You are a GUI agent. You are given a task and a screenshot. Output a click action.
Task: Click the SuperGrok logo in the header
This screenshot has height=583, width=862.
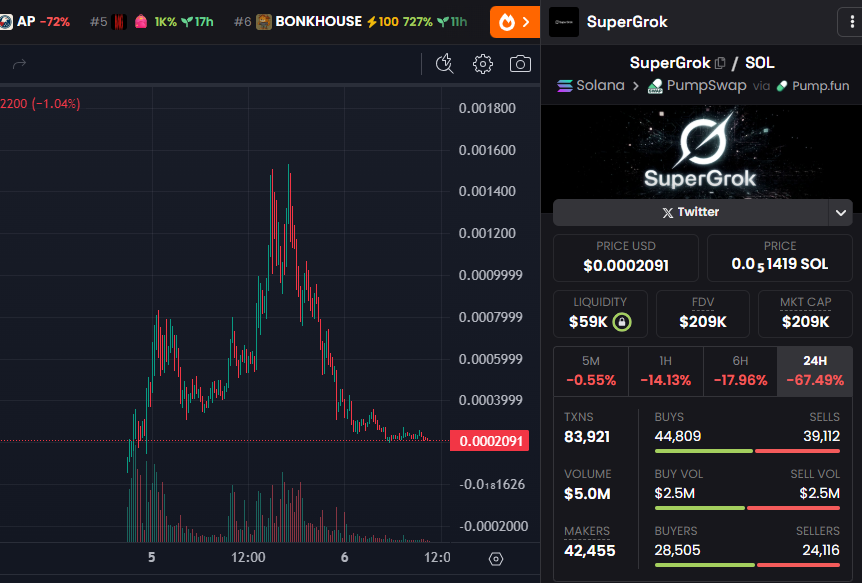(564, 22)
